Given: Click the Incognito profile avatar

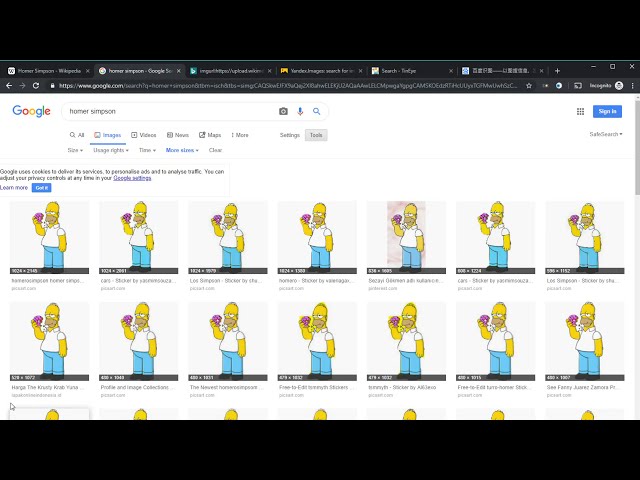Looking at the screenshot, I should (x=619, y=86).
